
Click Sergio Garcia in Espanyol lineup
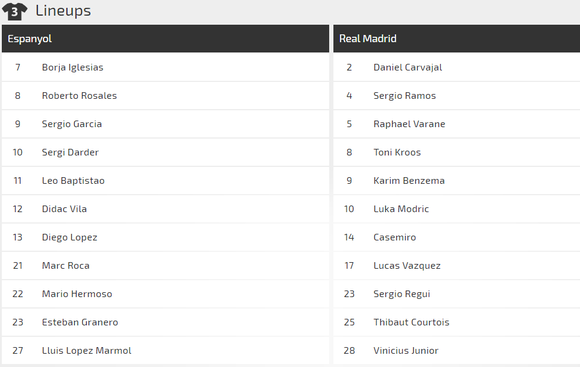[72, 124]
